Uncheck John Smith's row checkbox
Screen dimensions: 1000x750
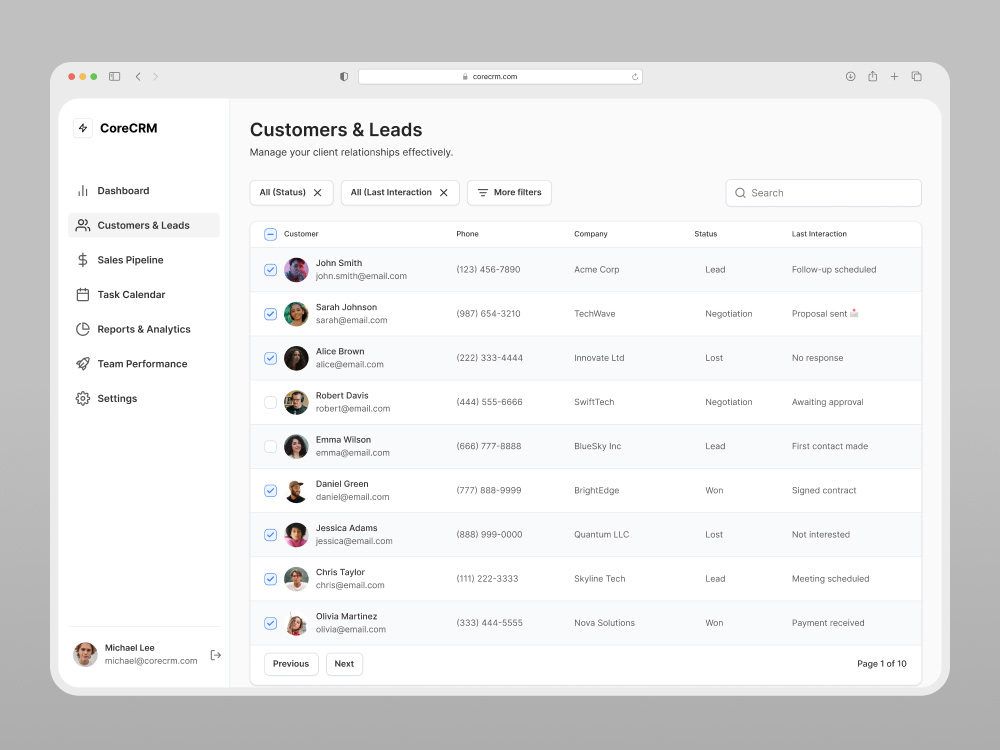tap(270, 270)
